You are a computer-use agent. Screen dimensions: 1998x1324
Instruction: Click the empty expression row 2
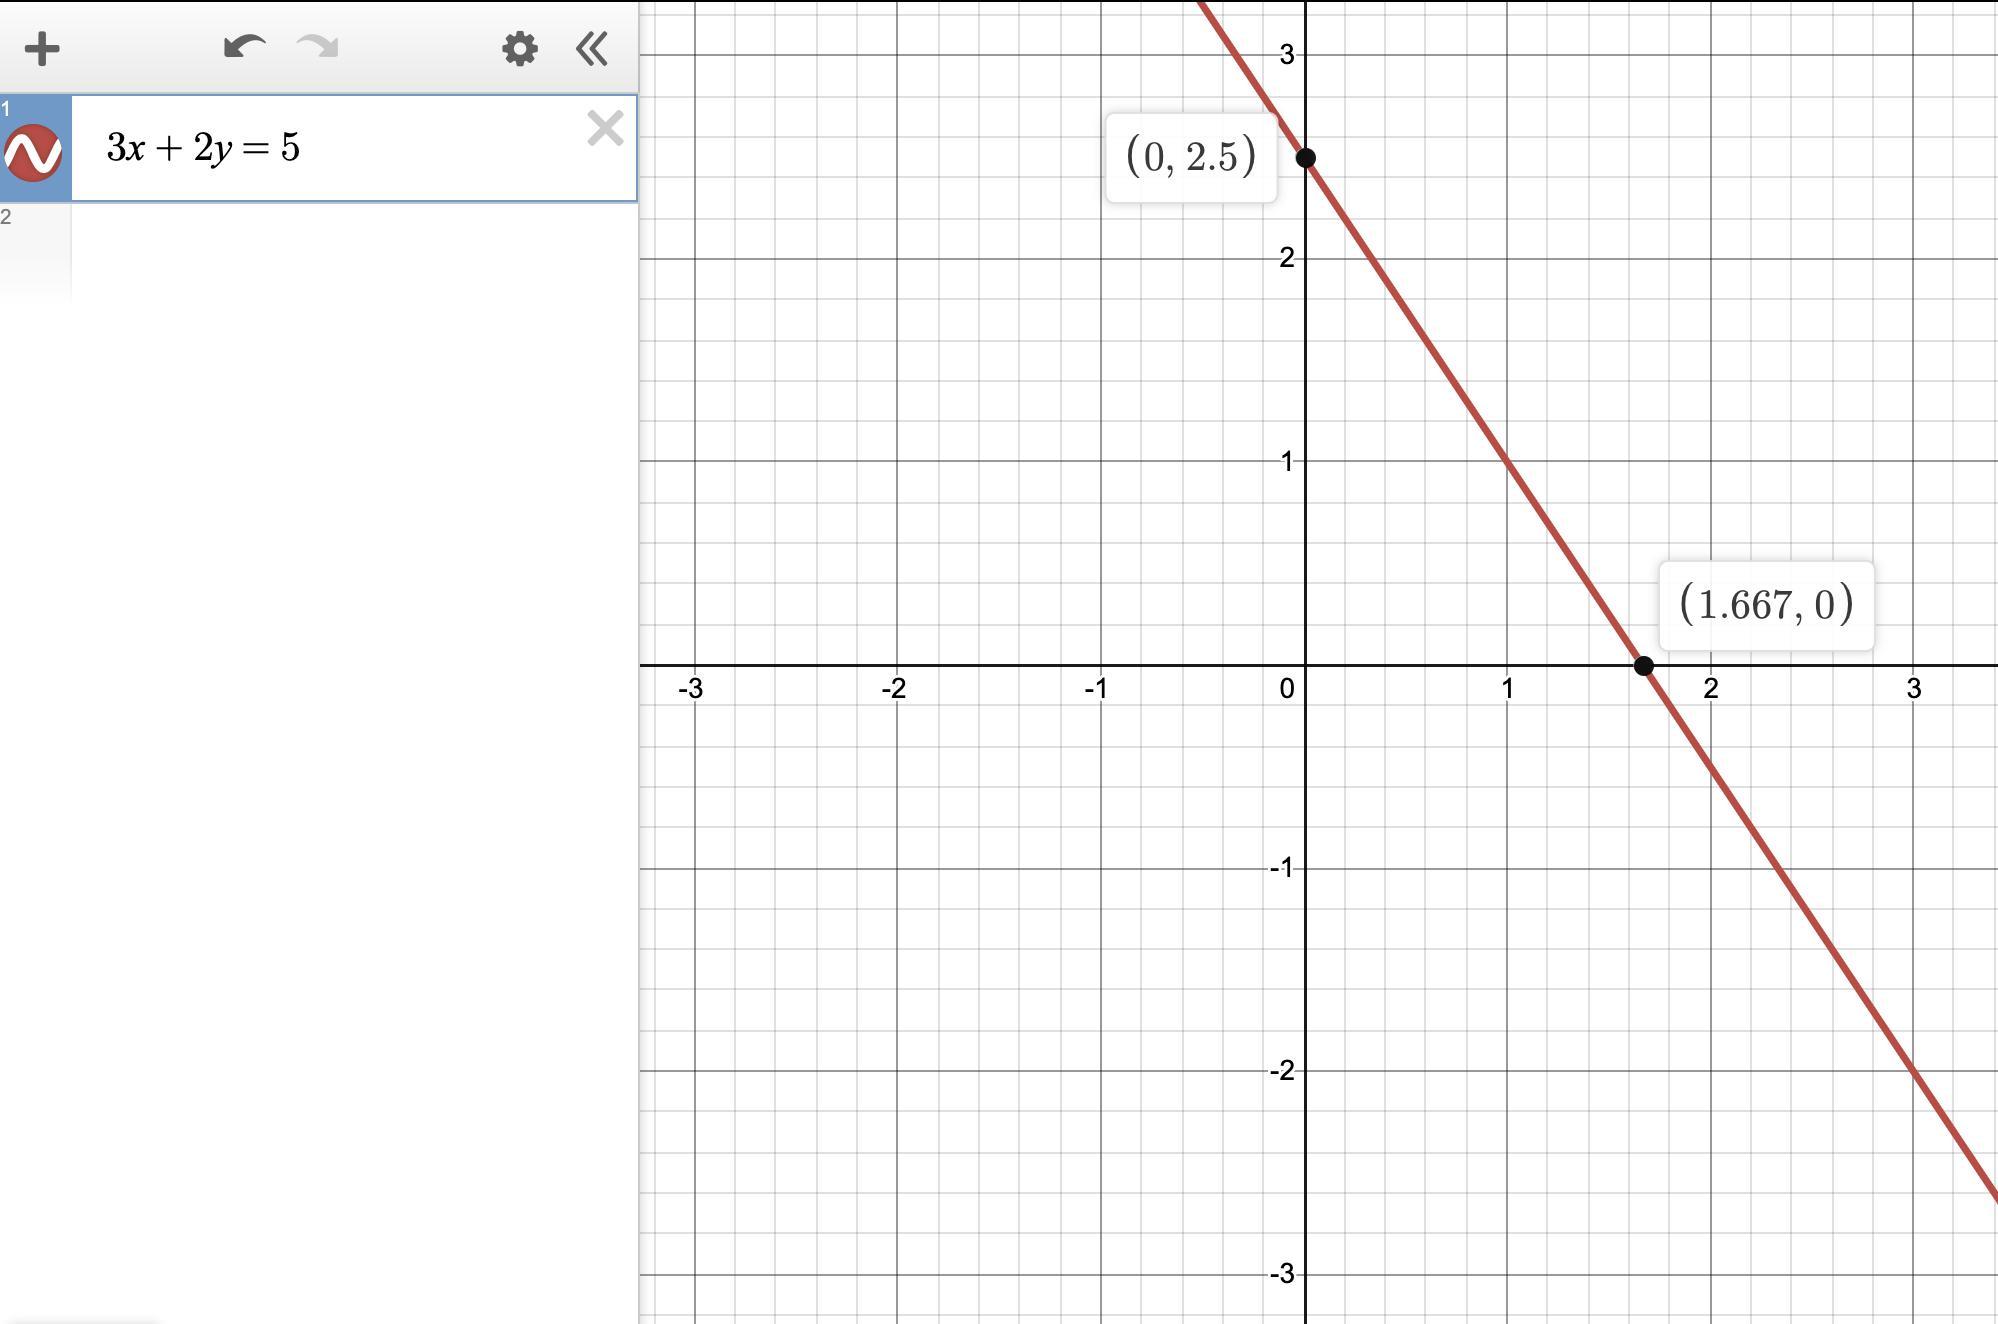[x=350, y=250]
